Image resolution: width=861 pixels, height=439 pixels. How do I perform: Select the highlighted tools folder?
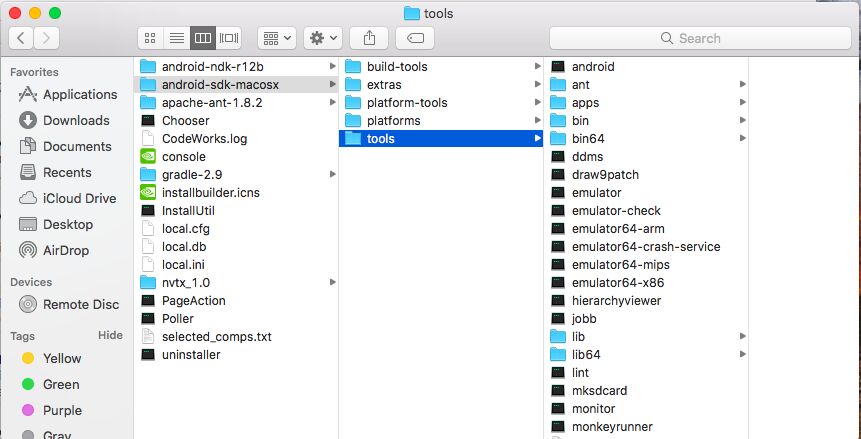(441, 138)
